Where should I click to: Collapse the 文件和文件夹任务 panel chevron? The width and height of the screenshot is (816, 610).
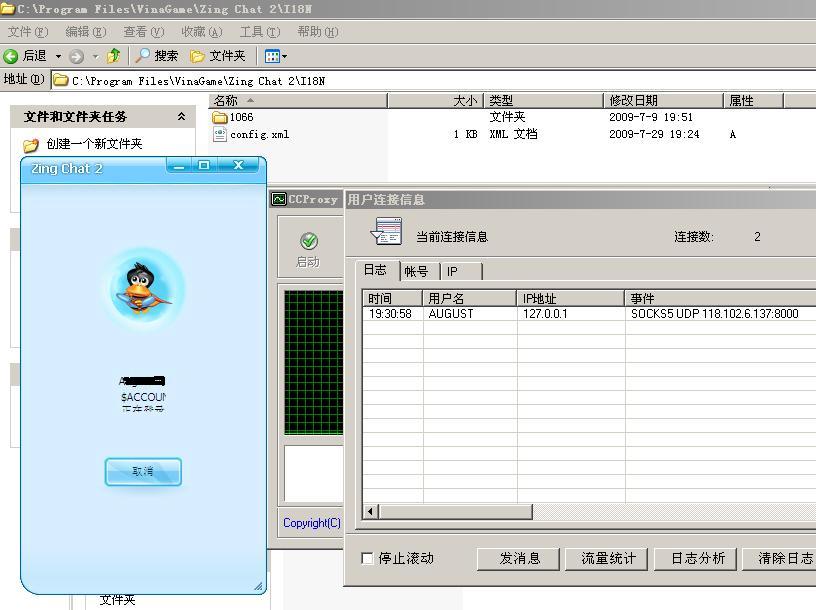tap(181, 117)
